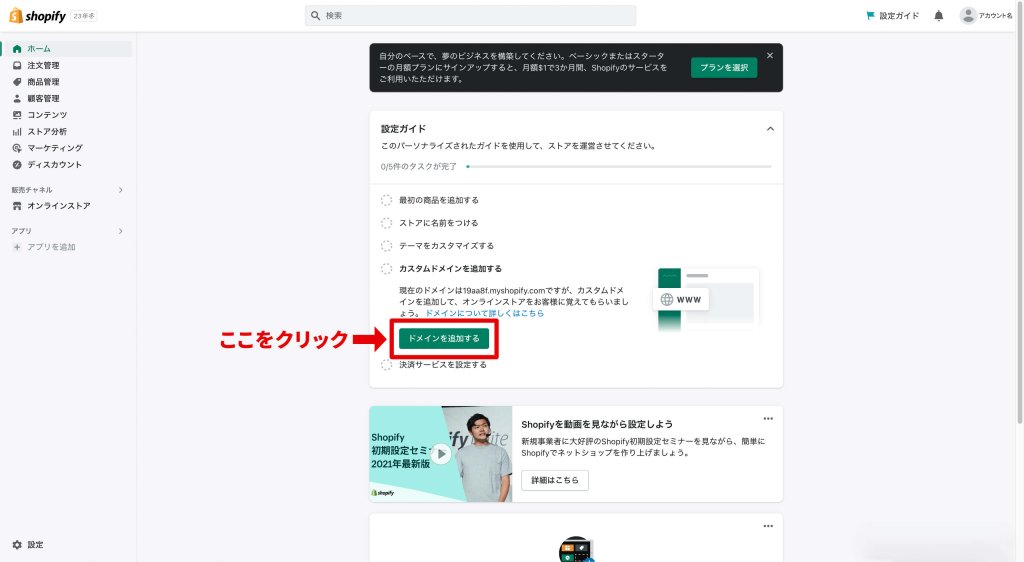Click the search input field
Screen dimensions: 1024x562
coord(470,16)
